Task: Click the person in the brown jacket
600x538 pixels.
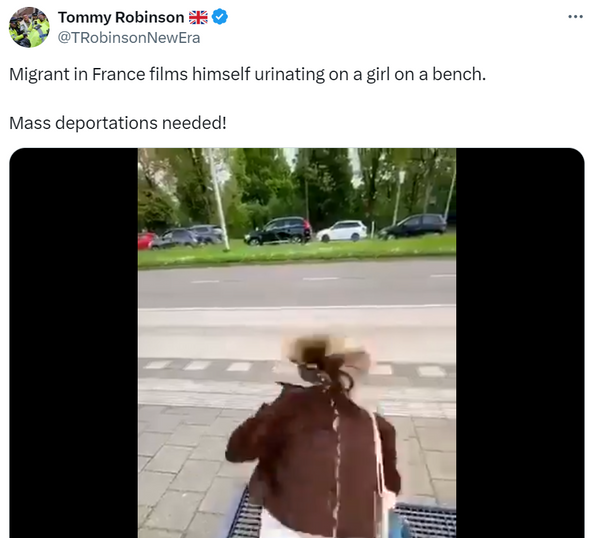Action: (x=314, y=436)
